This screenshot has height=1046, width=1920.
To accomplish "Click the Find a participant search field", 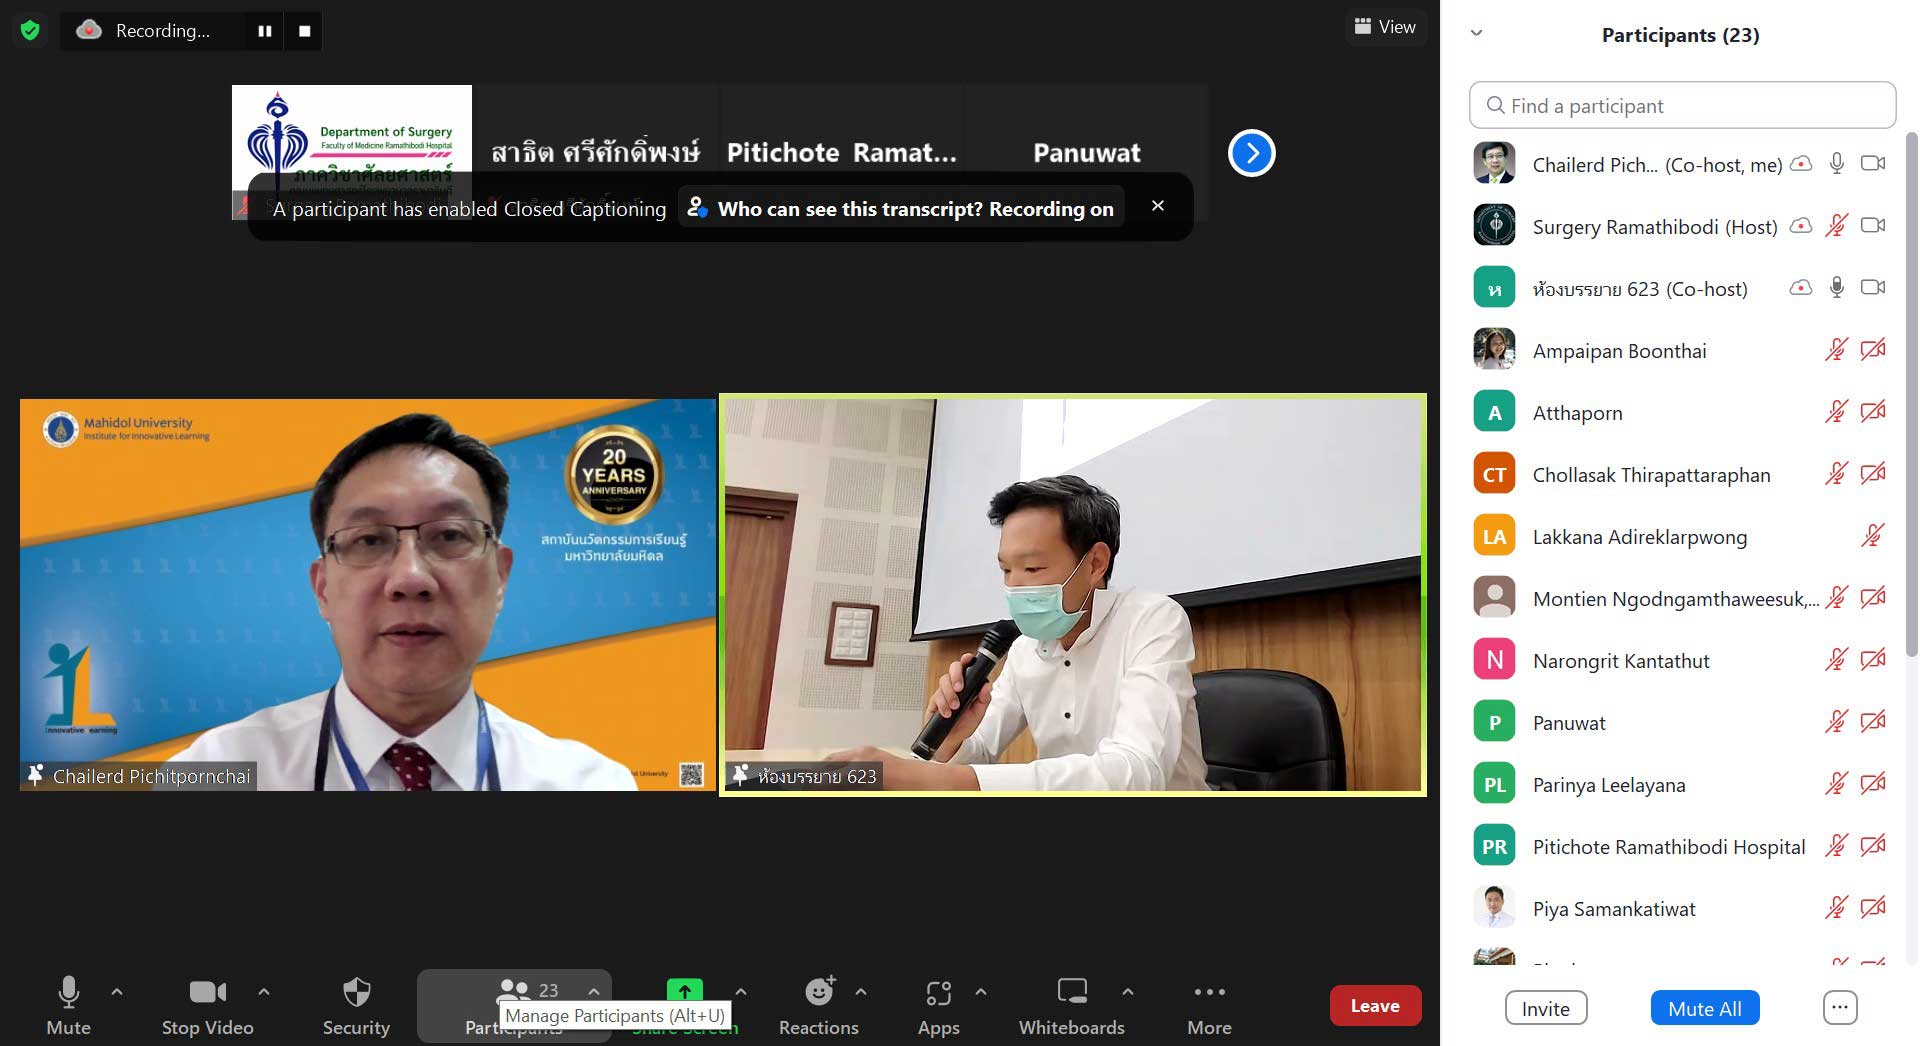I will [x=1682, y=106].
